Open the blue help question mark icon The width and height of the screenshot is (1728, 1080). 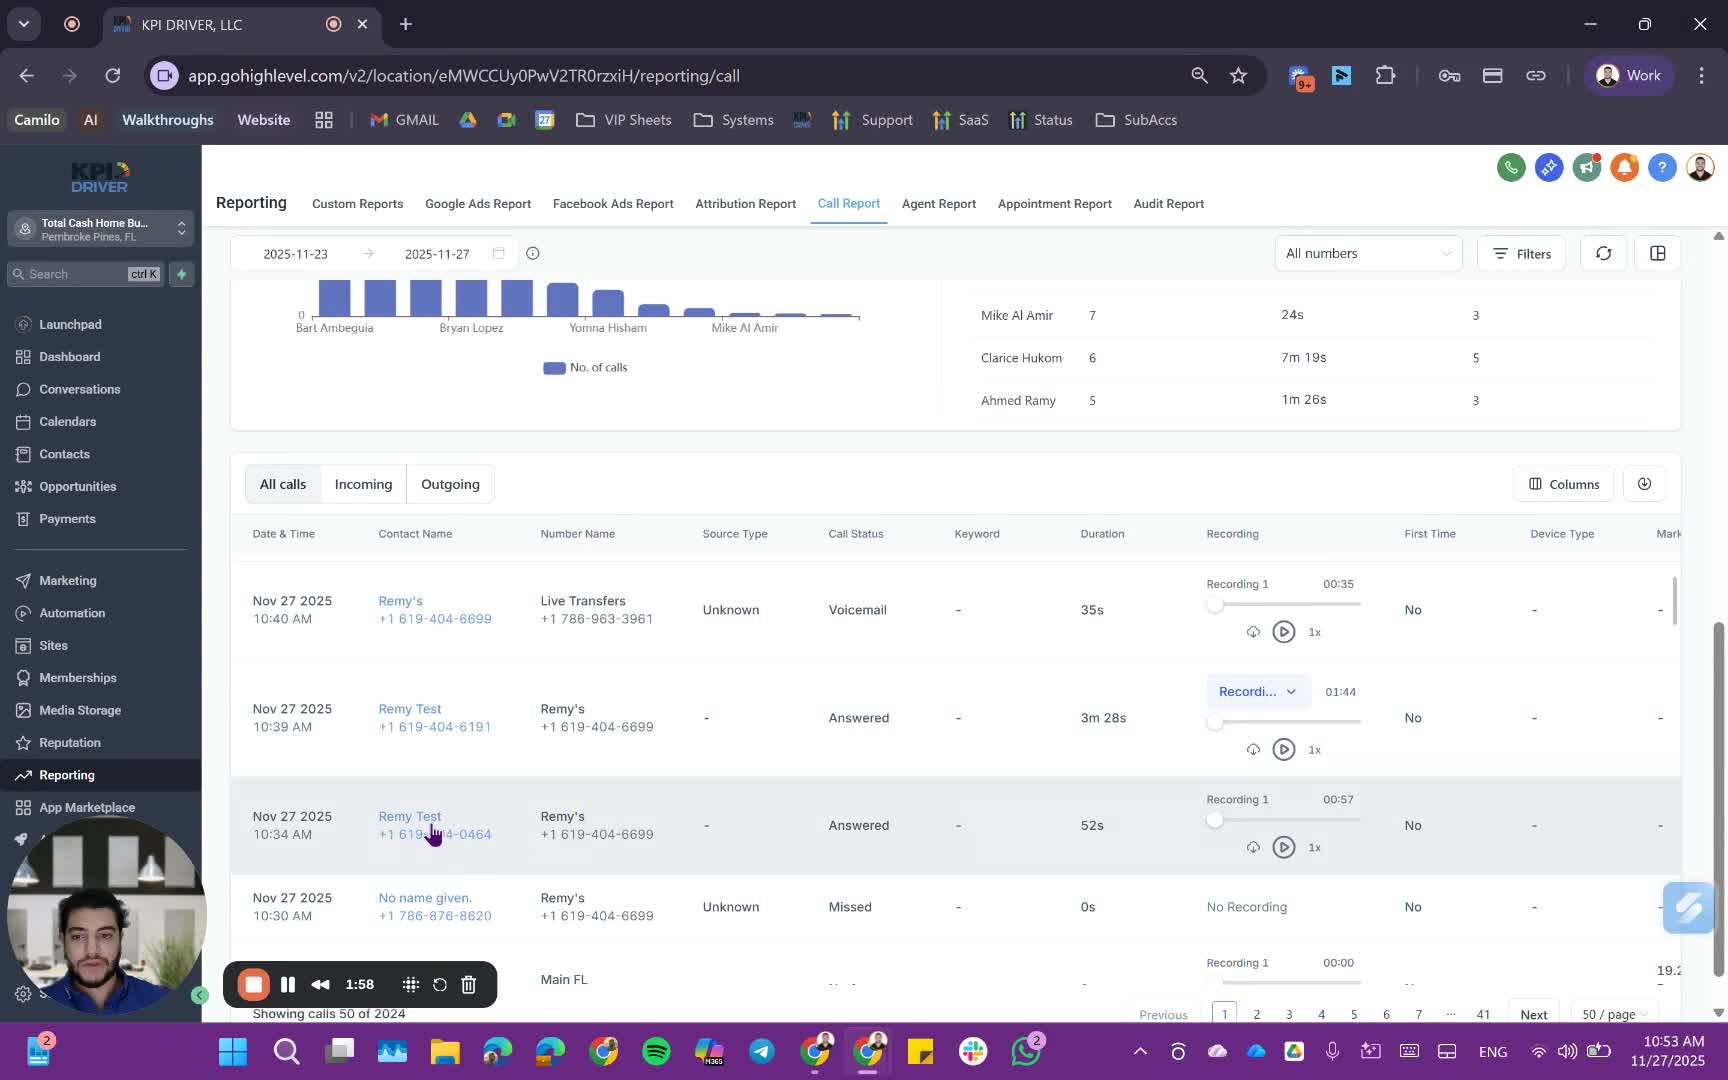click(1662, 167)
